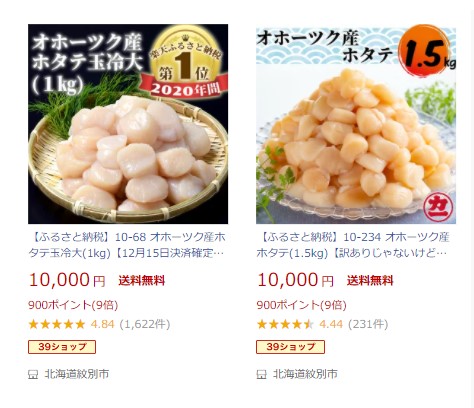
Task: Open the (231件) reviews link
Action: 368,324
